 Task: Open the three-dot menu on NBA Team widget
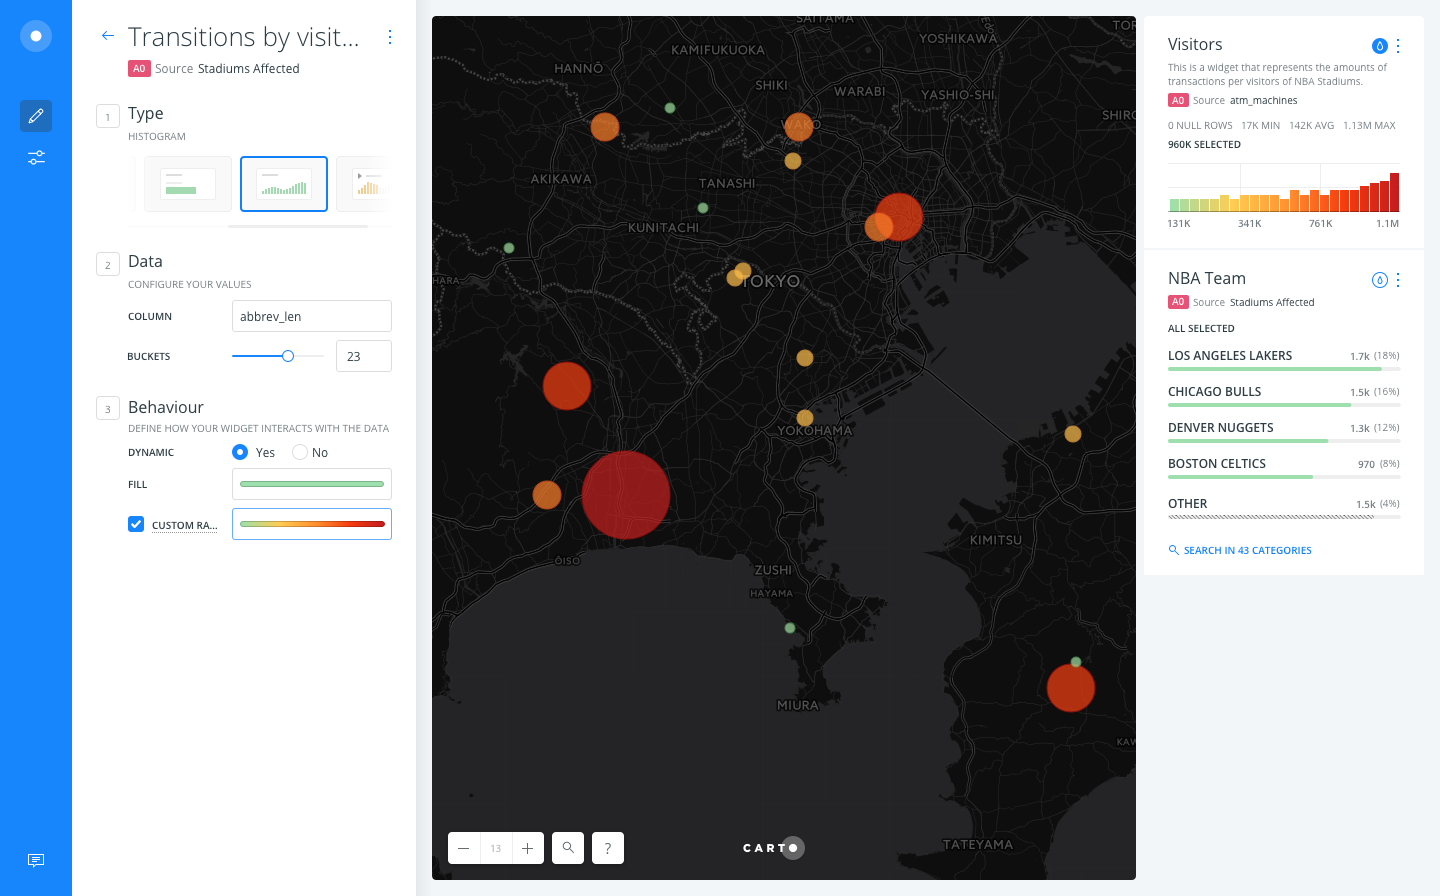(x=1397, y=280)
